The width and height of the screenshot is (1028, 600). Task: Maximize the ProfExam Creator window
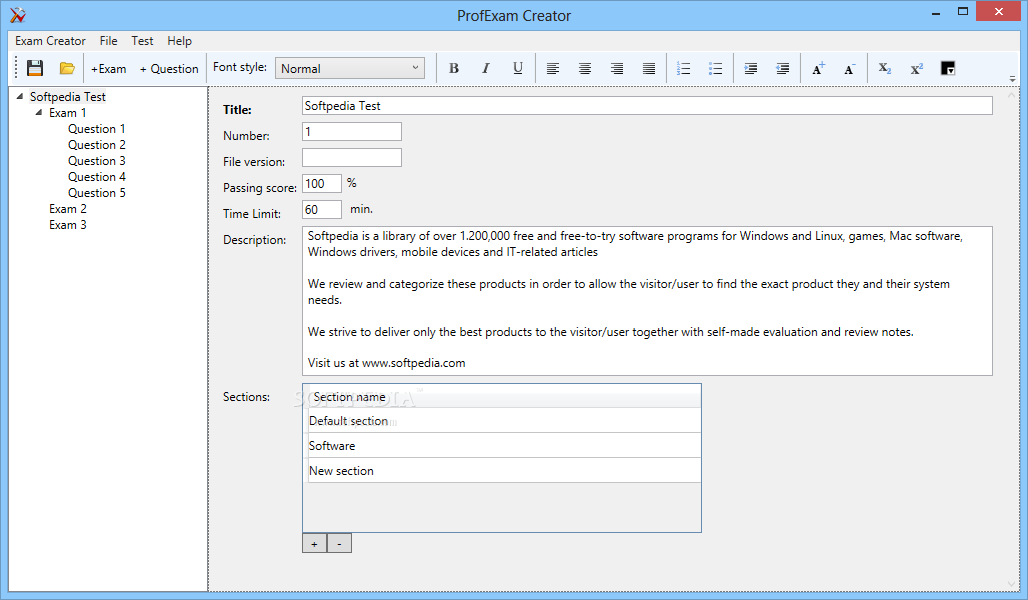962,12
